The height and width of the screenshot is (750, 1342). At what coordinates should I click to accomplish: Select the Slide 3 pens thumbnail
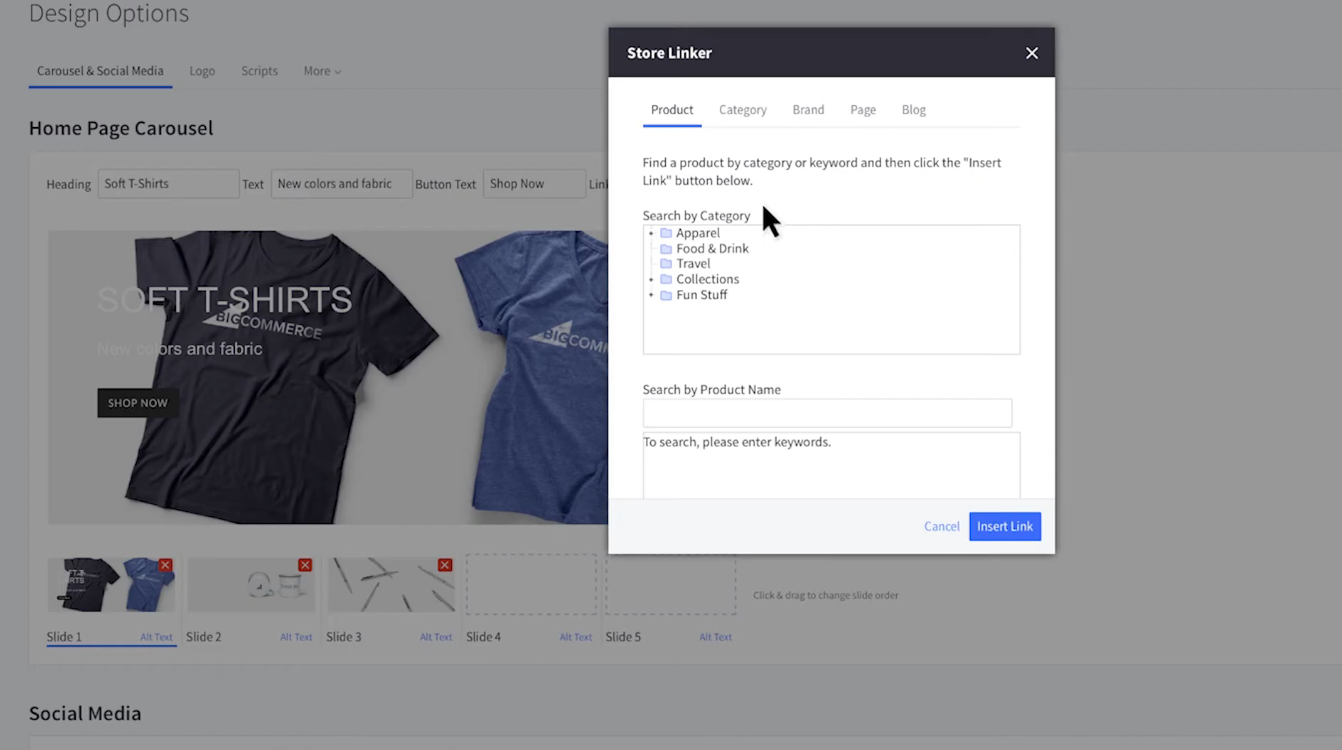point(390,587)
